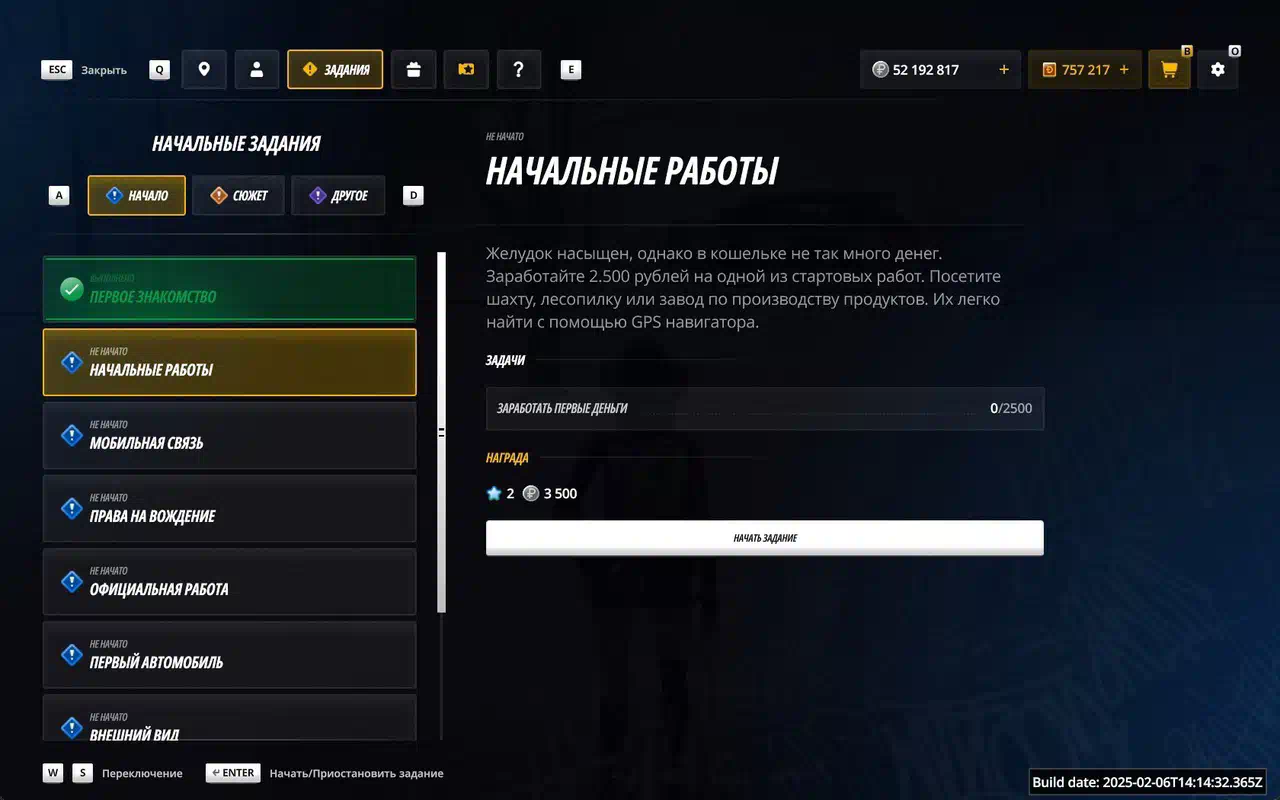Select the Задания tab

335,70
